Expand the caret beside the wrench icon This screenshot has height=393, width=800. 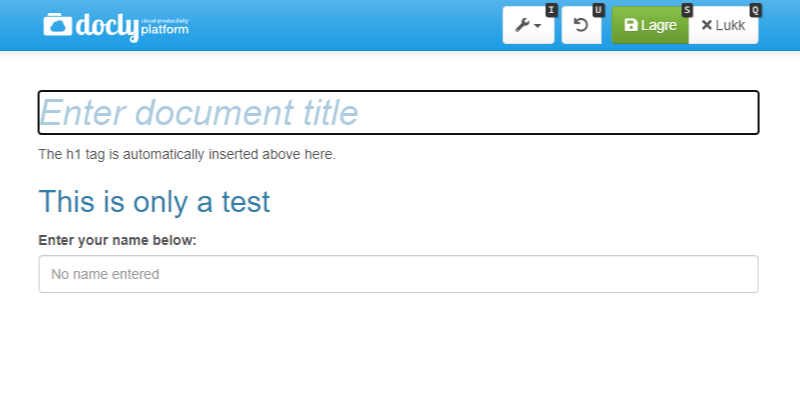[x=538, y=26]
